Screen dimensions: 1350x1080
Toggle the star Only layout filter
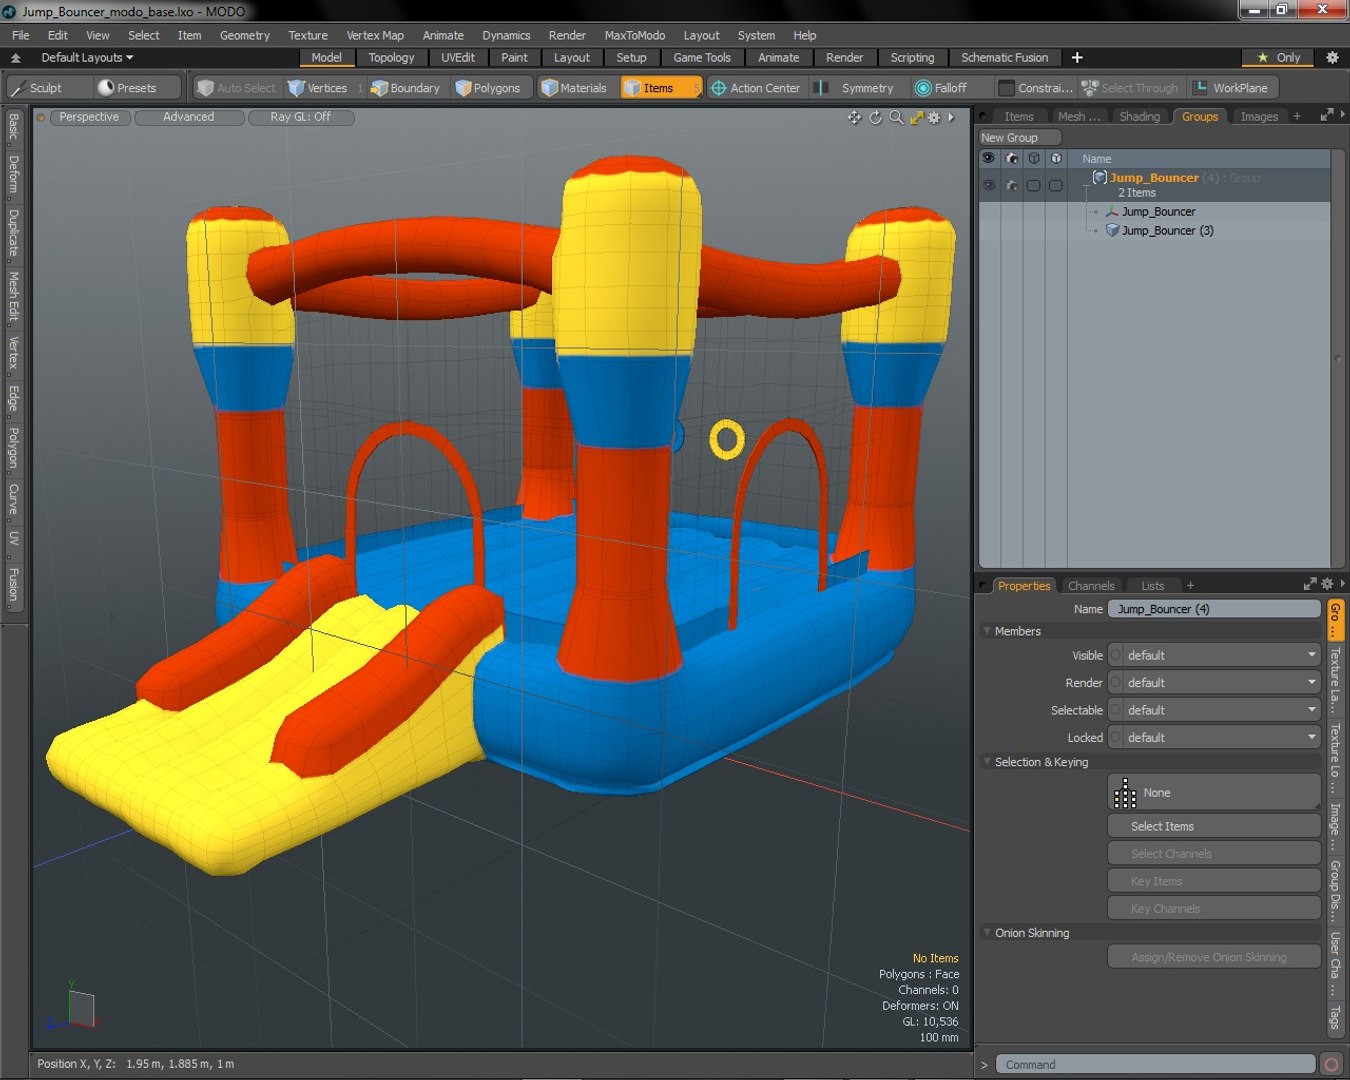pos(1279,58)
